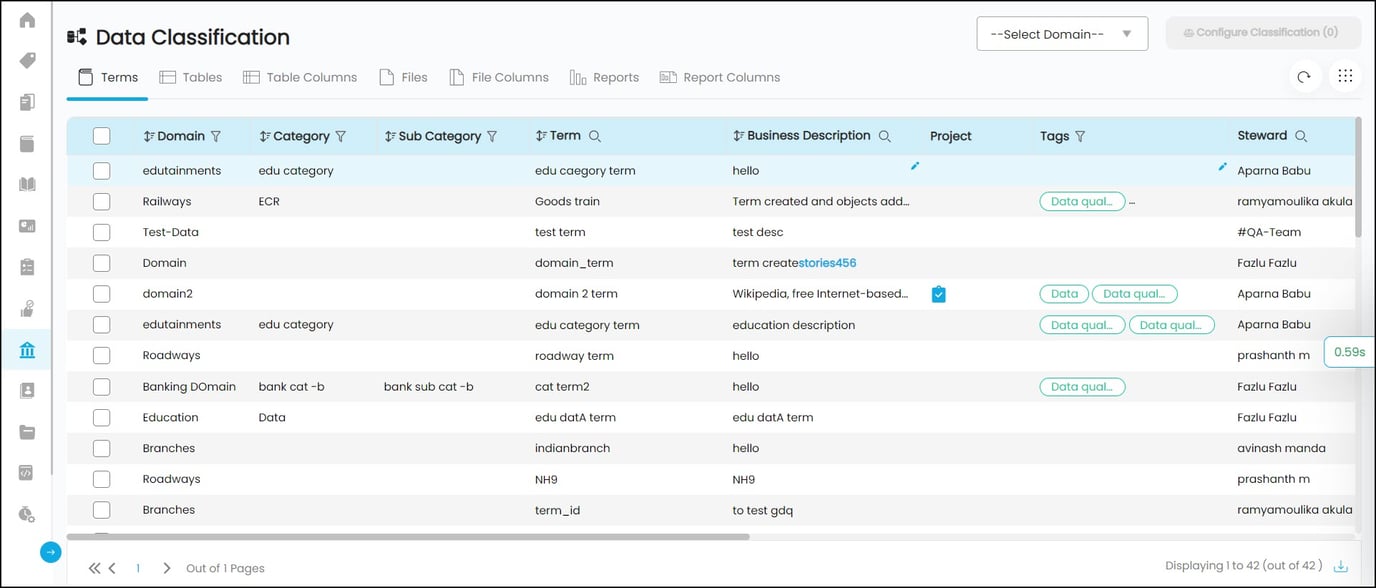
Task: Switch to the Table Columns tab
Action: click(299, 77)
